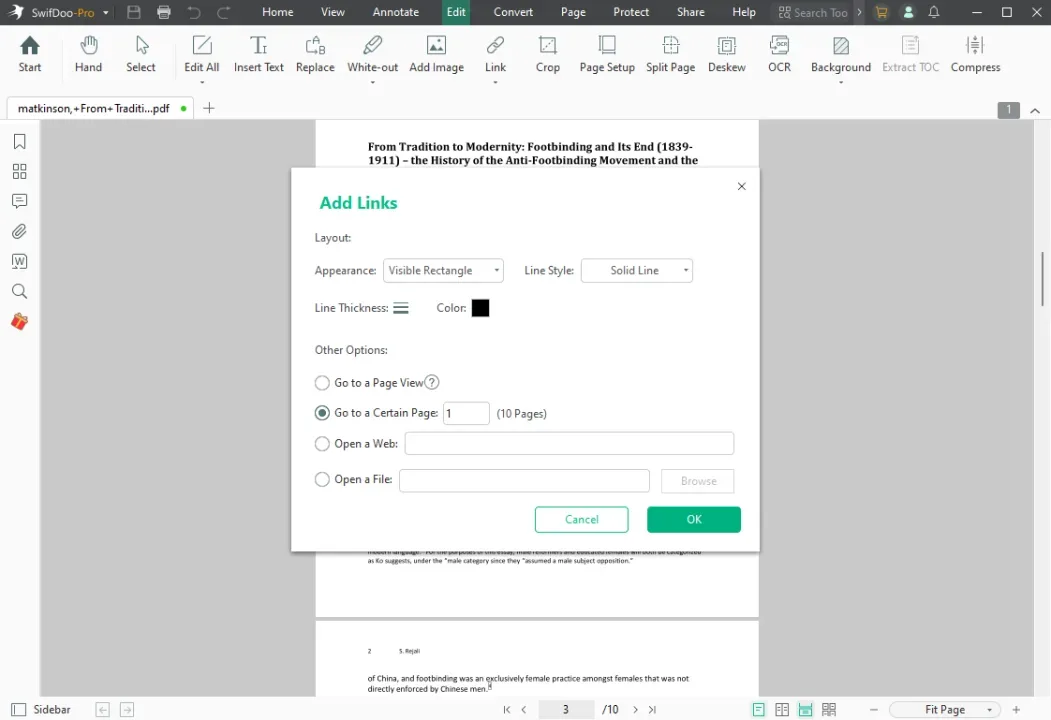Click Cancel in Add Links dialog

581,520
